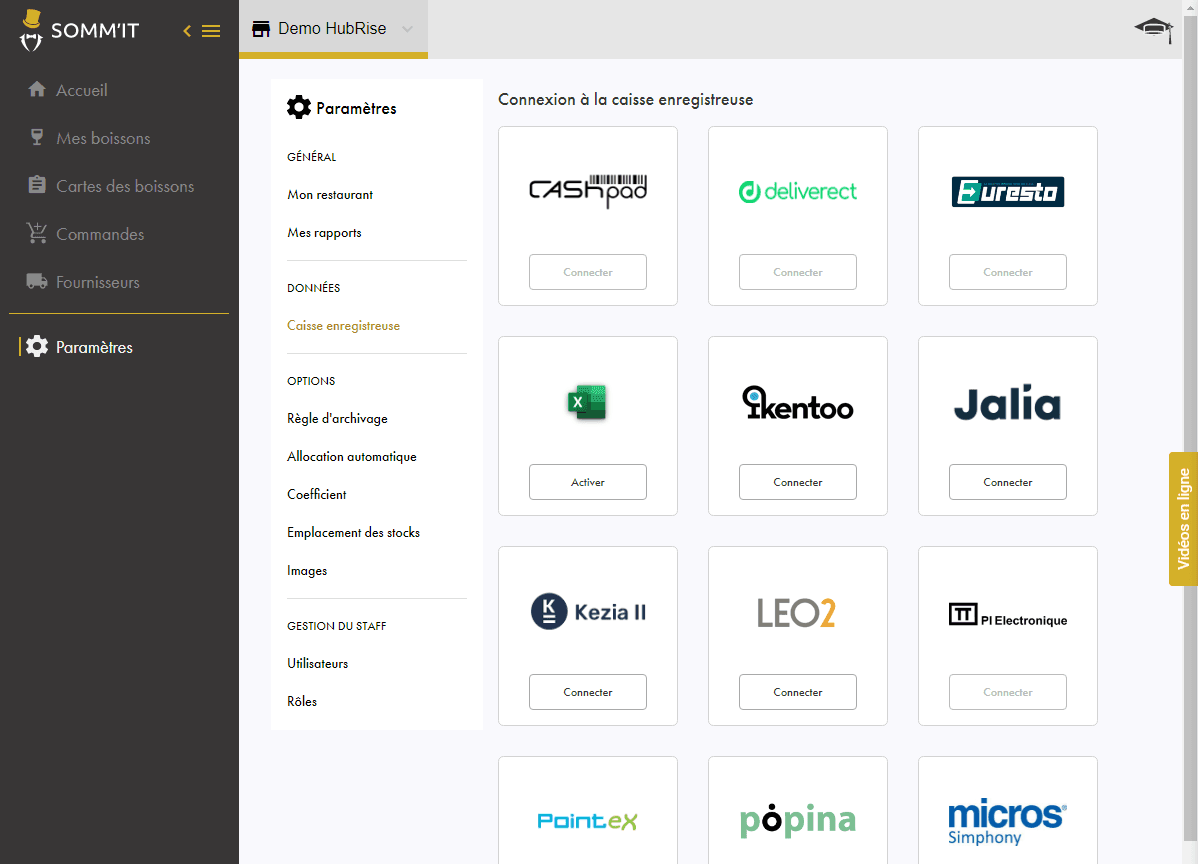Viewport: 1198px width, 864px height.
Task: Open Mes boissons section
Action: (x=103, y=138)
